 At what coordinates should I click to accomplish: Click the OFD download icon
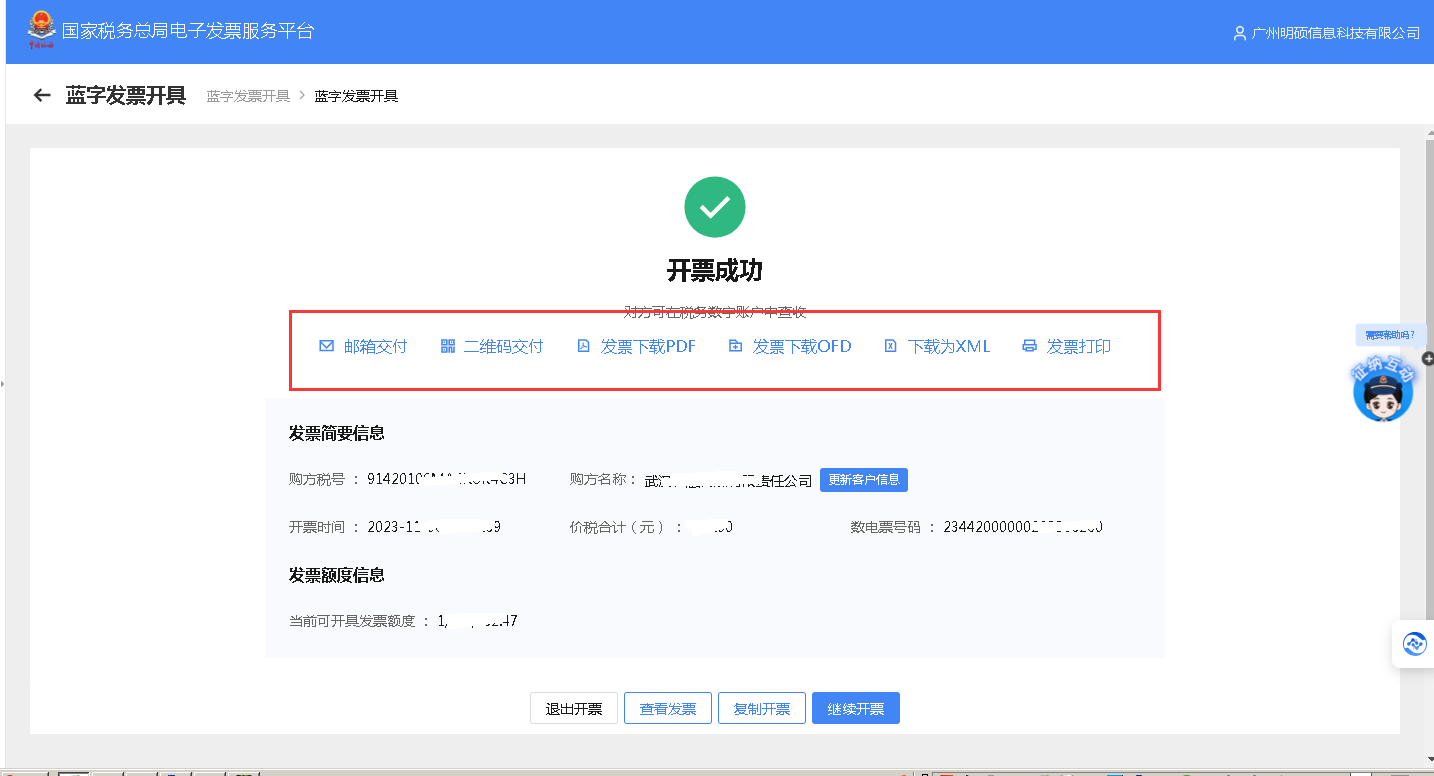(x=735, y=347)
